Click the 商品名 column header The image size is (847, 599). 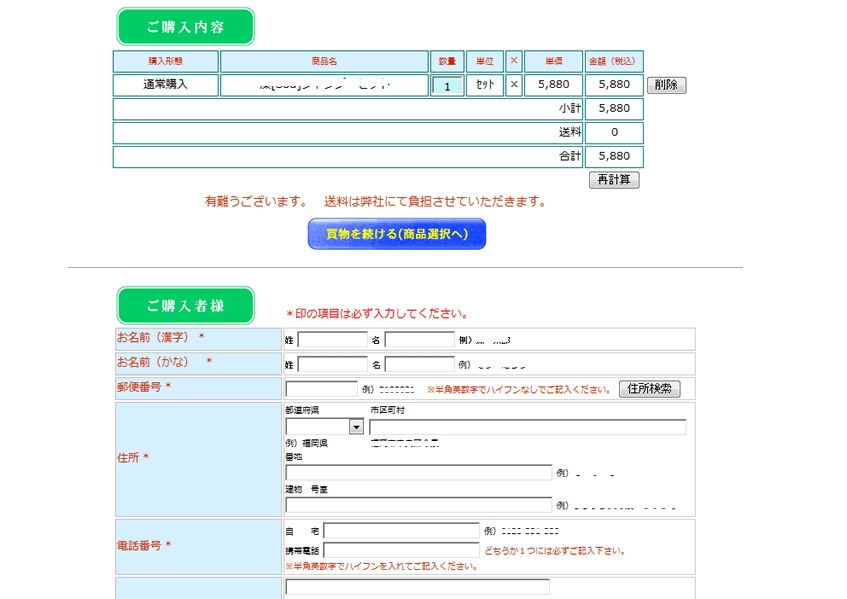(x=324, y=61)
